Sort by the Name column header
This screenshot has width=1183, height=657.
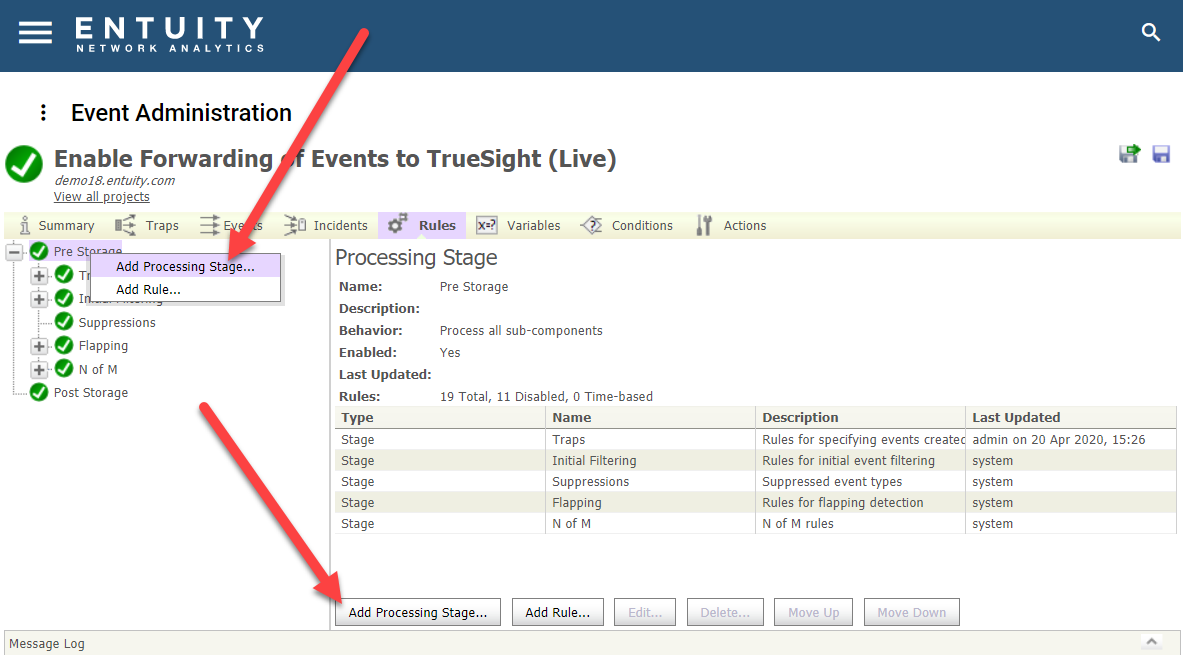(650, 417)
